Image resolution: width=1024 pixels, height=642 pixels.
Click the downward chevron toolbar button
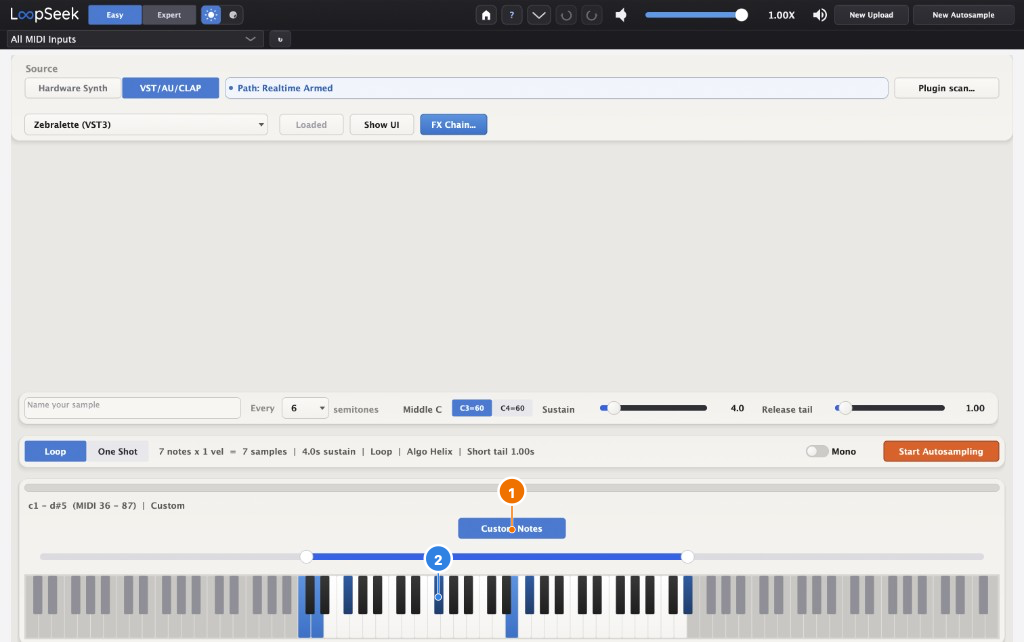539,15
